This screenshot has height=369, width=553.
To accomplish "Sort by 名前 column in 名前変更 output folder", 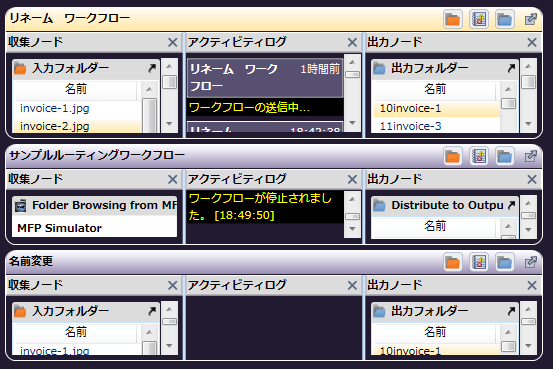I will coord(435,332).
